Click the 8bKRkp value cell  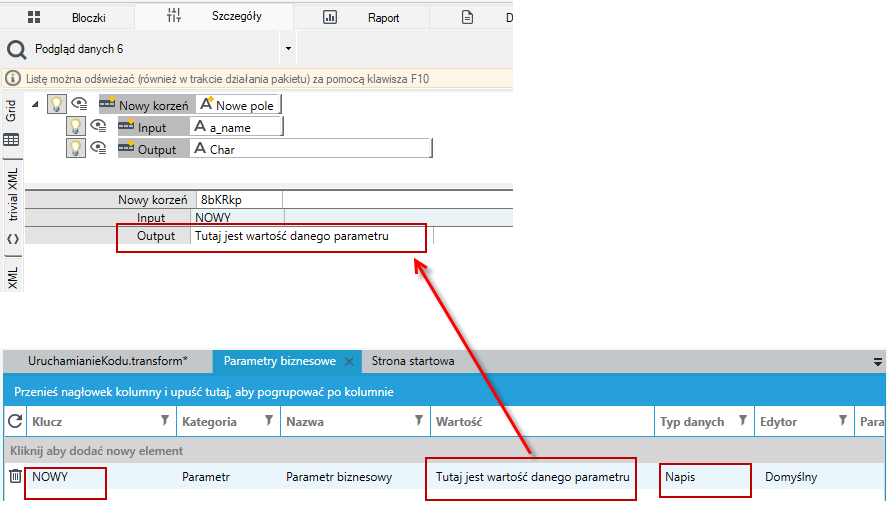239,200
